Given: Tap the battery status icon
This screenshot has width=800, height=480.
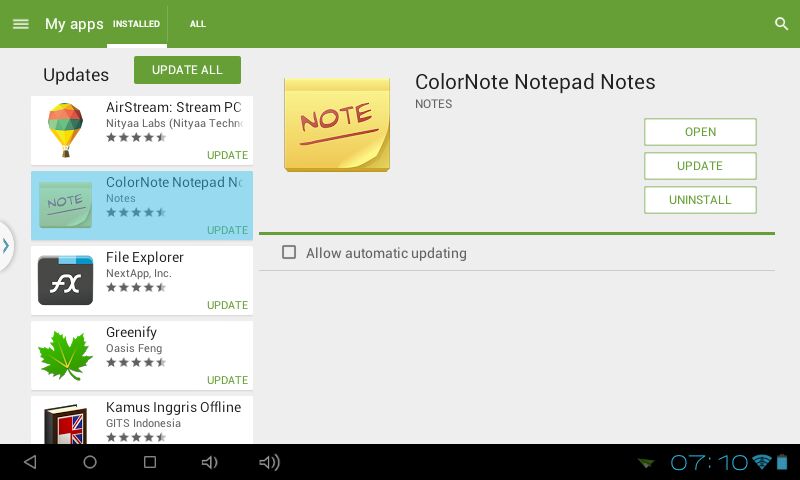Looking at the screenshot, I should point(782,462).
